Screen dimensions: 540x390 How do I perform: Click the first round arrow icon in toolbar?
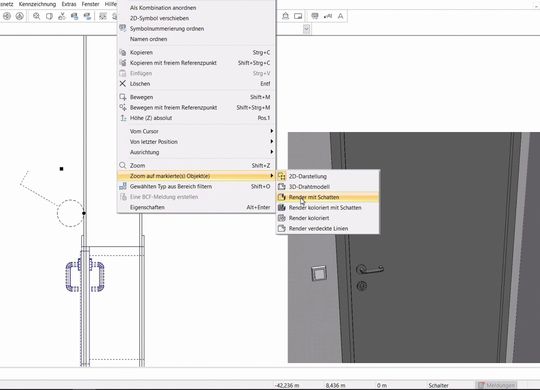click(7, 16)
